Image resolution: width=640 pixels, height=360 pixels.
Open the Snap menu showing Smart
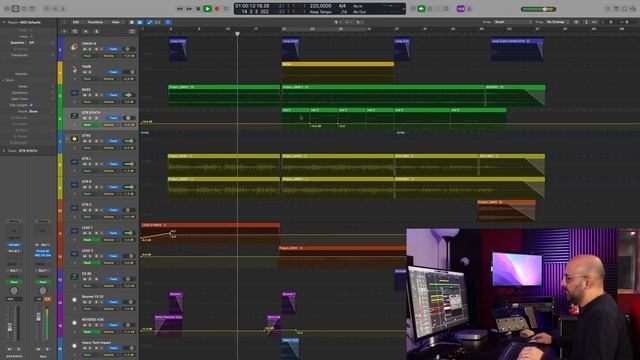[x=513, y=22]
